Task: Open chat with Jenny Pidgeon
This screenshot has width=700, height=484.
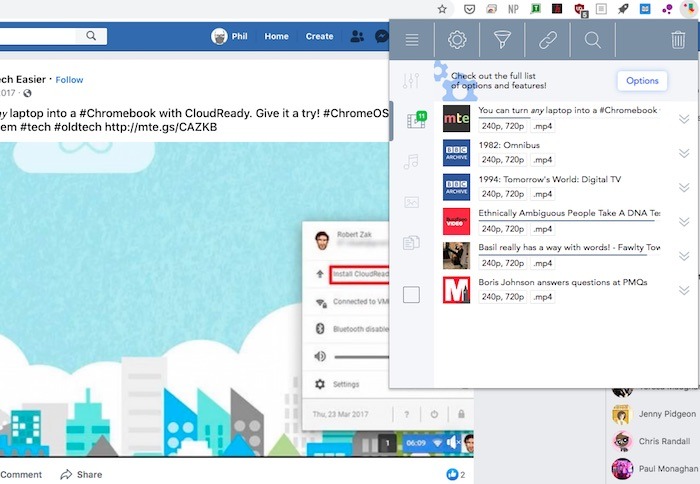Action: click(x=654, y=414)
